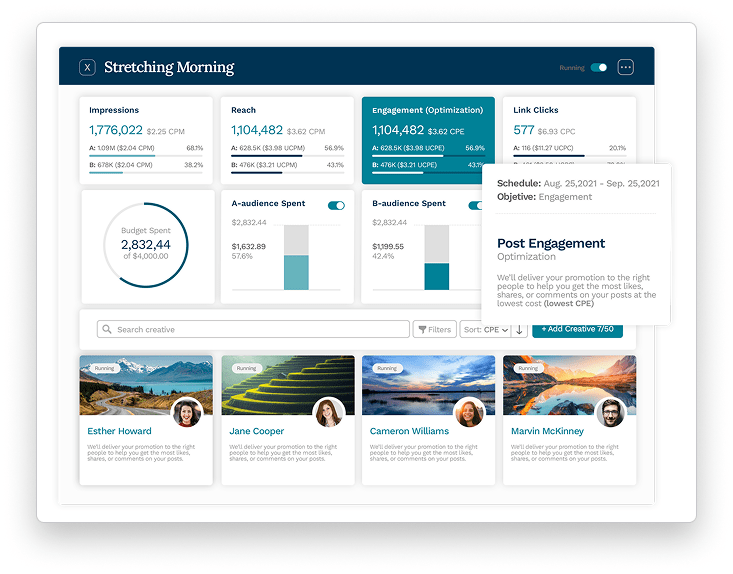The width and height of the screenshot is (733, 574).
Task: Click the magnifier icon in search bar
Action: click(x=106, y=329)
